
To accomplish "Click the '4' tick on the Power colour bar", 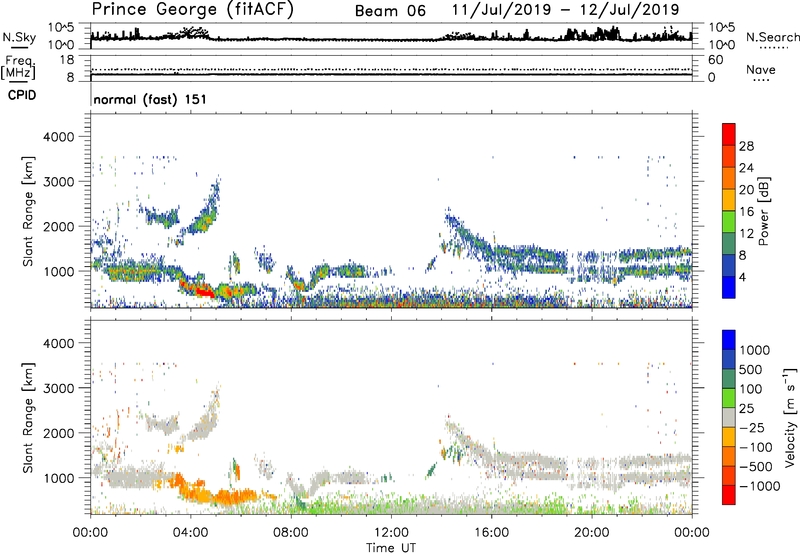I will click(x=742, y=277).
